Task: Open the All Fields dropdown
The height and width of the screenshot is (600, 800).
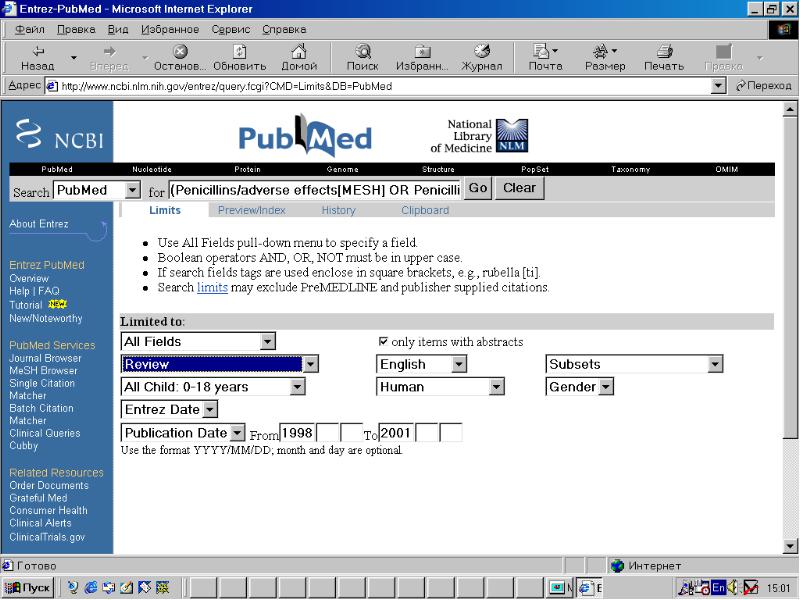Action: coord(198,341)
